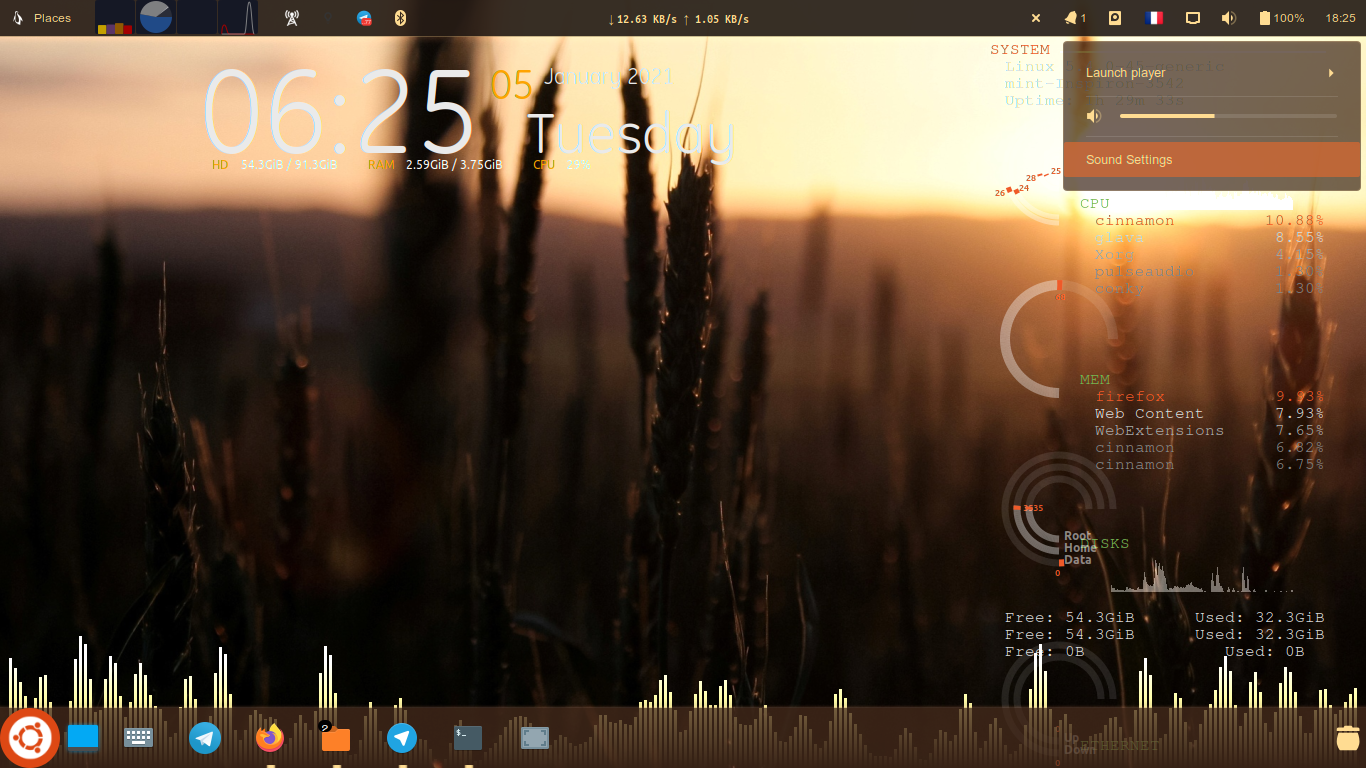
Task: Click 'WebExtensions' in MEM list
Action: coord(1159,431)
